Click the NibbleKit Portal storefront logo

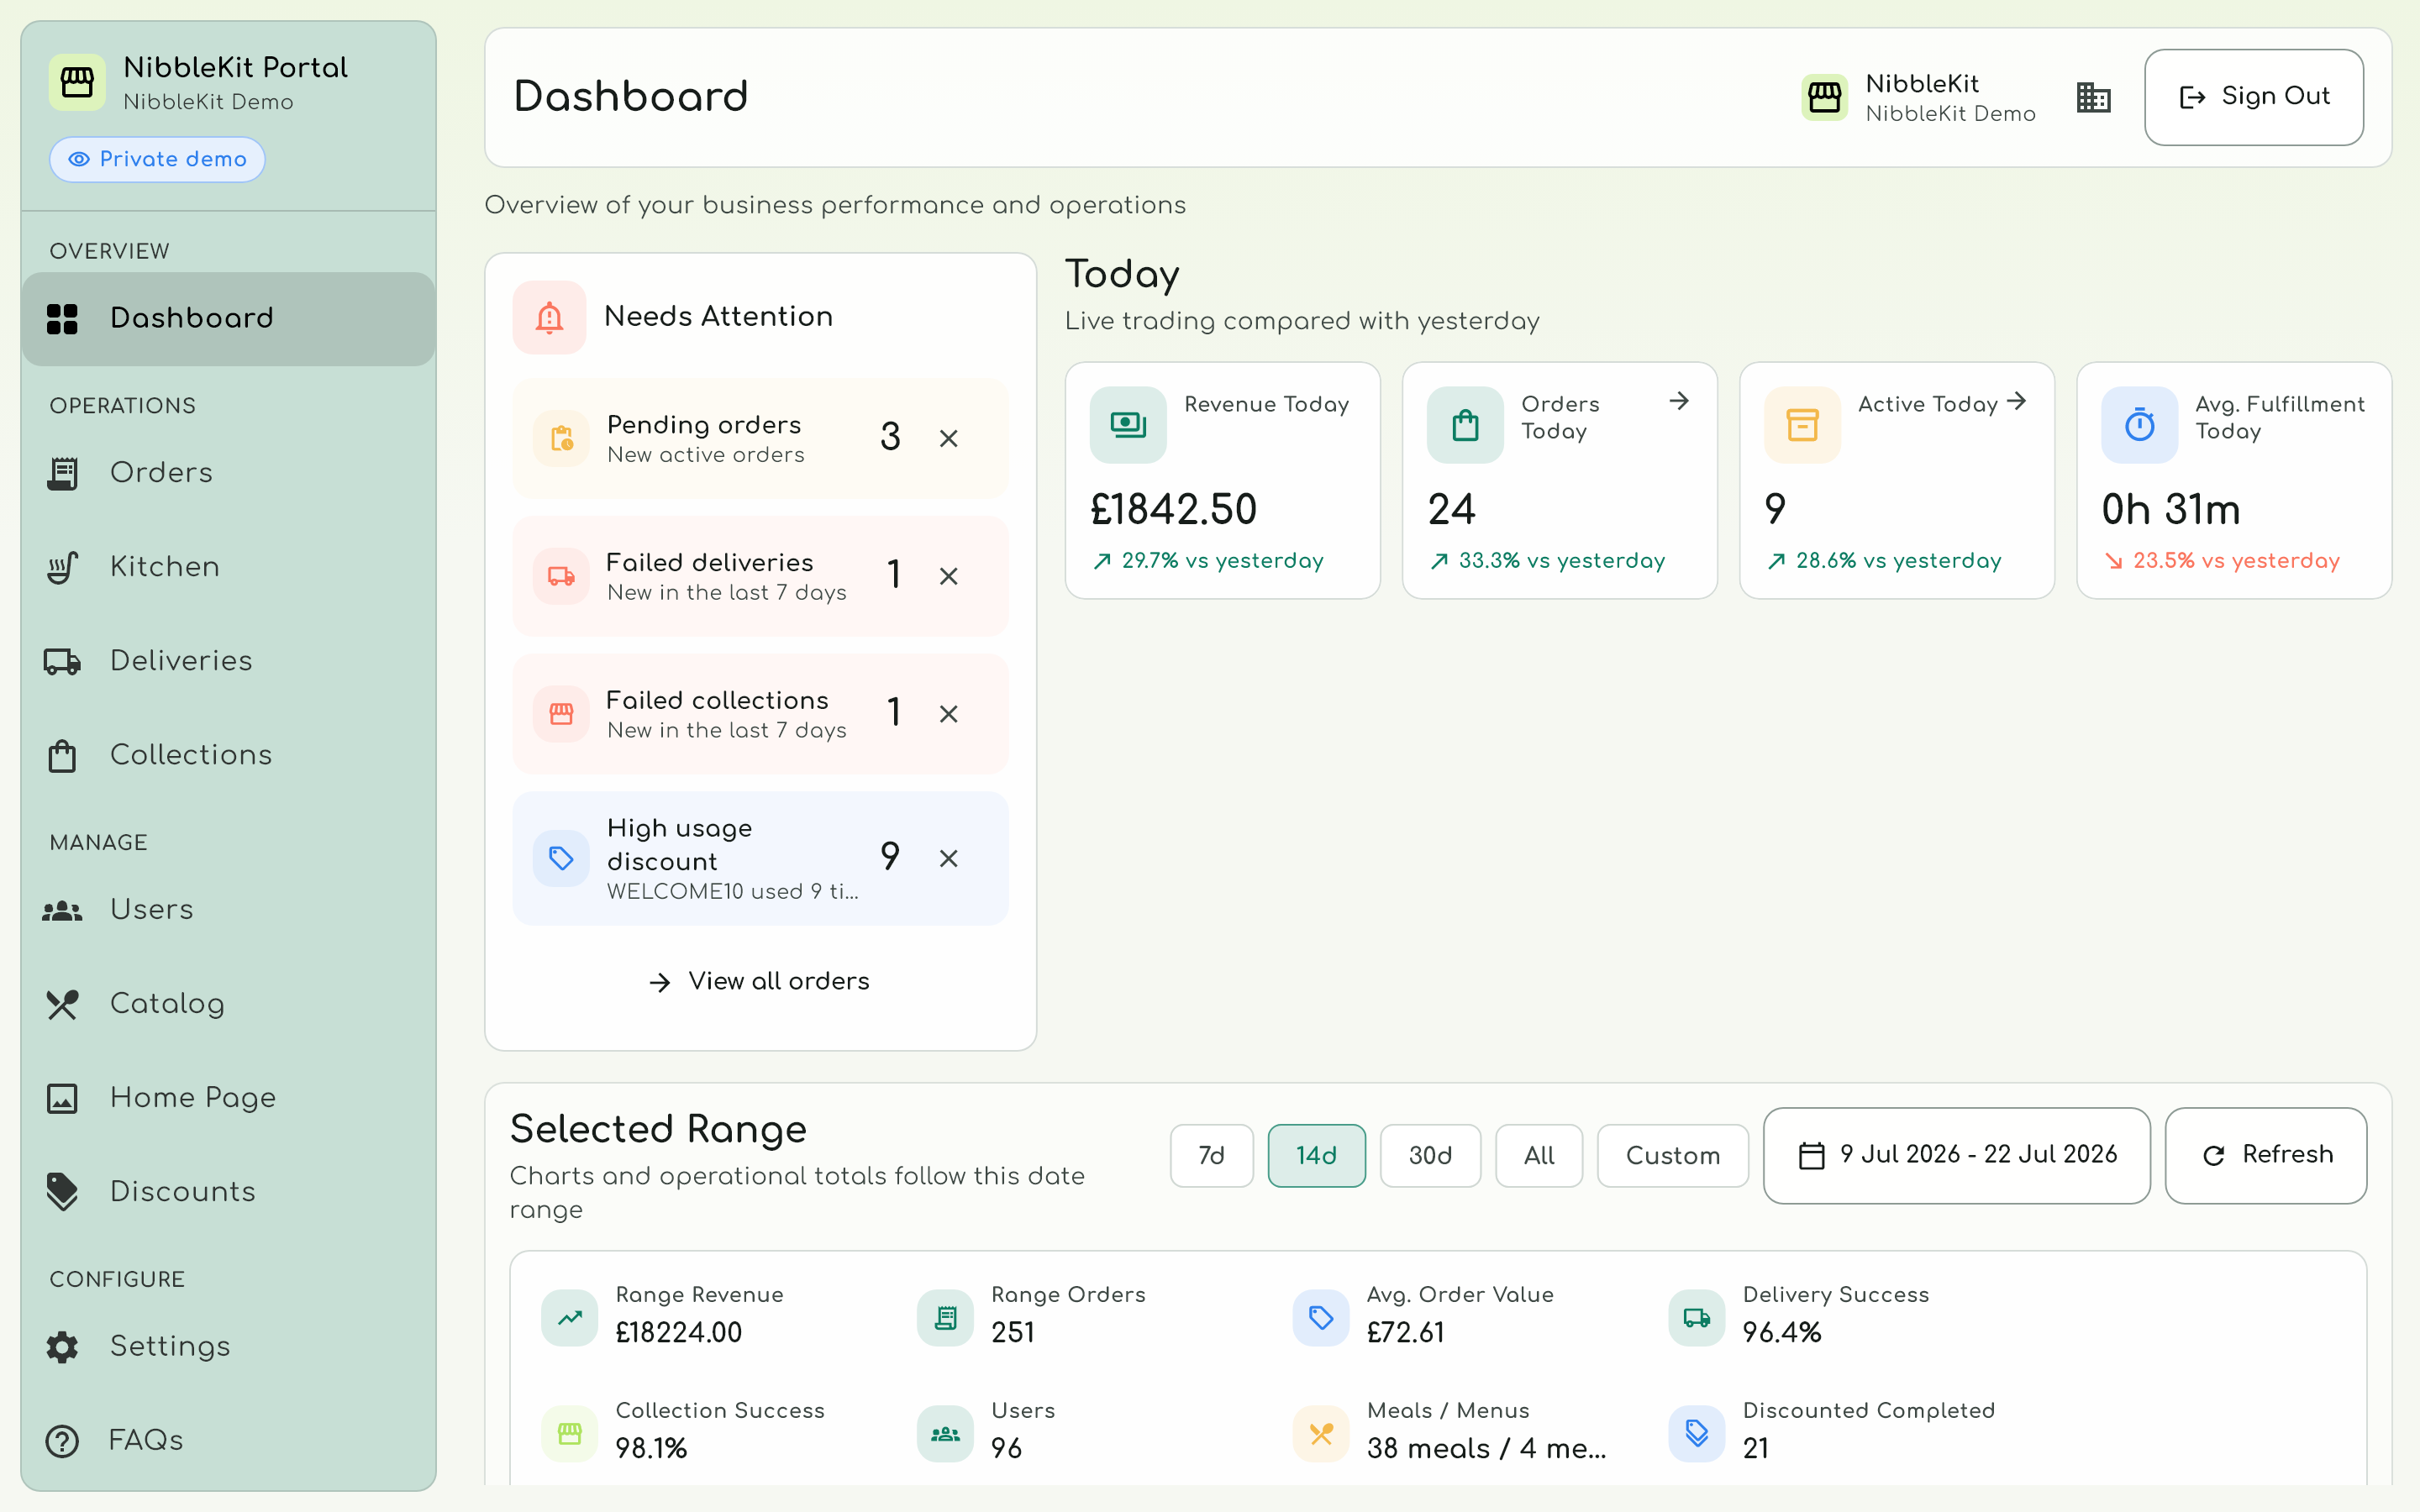77,82
